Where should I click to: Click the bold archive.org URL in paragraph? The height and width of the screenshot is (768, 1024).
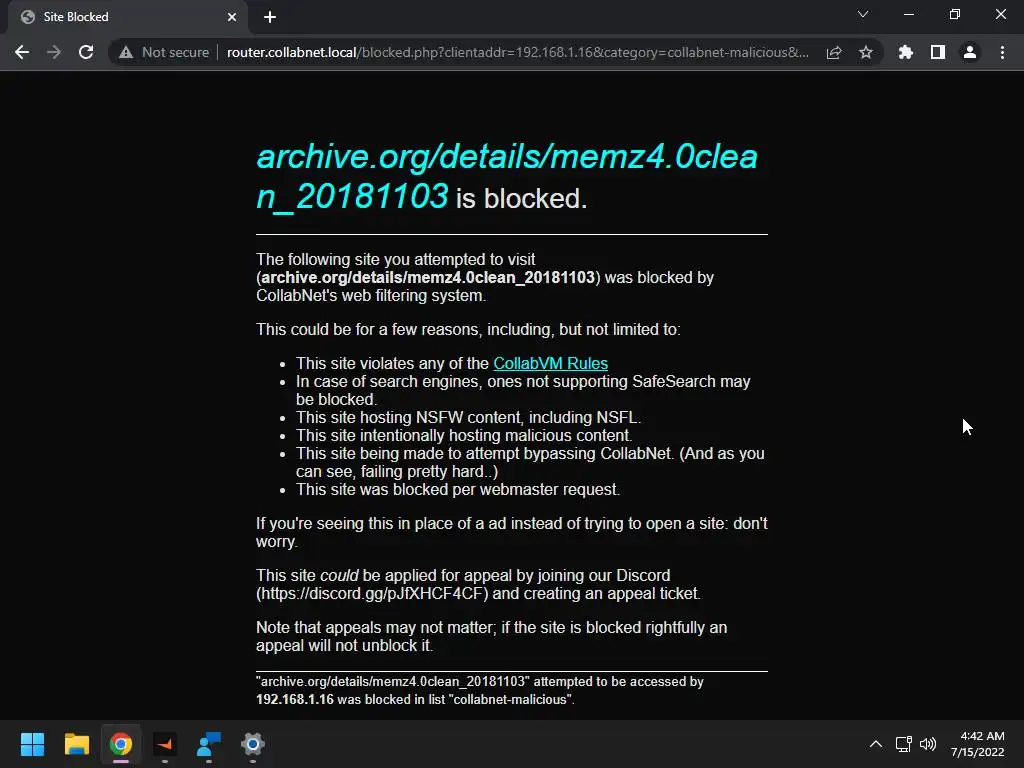point(428,278)
